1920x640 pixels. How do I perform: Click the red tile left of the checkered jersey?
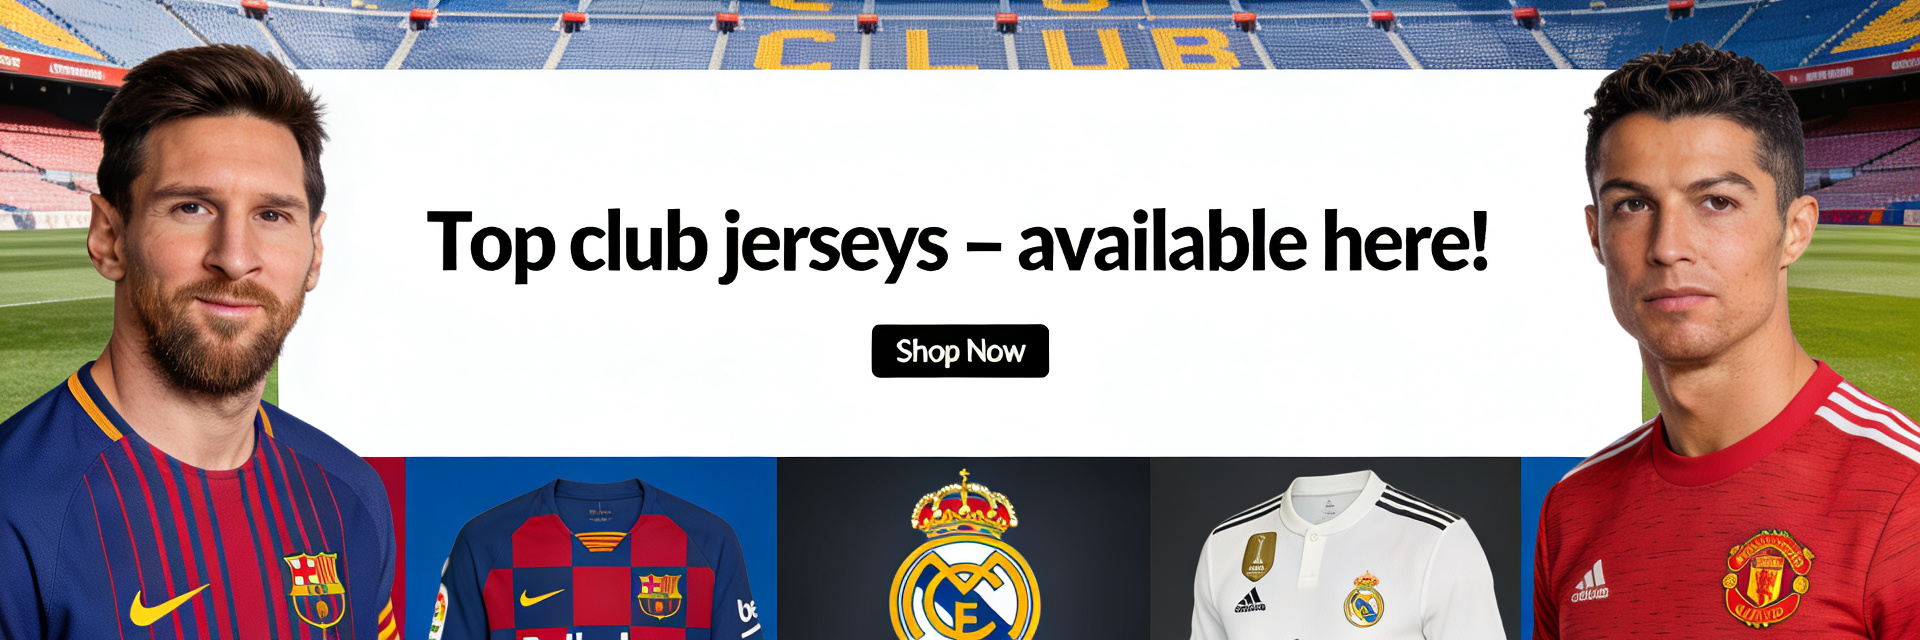click(x=385, y=549)
